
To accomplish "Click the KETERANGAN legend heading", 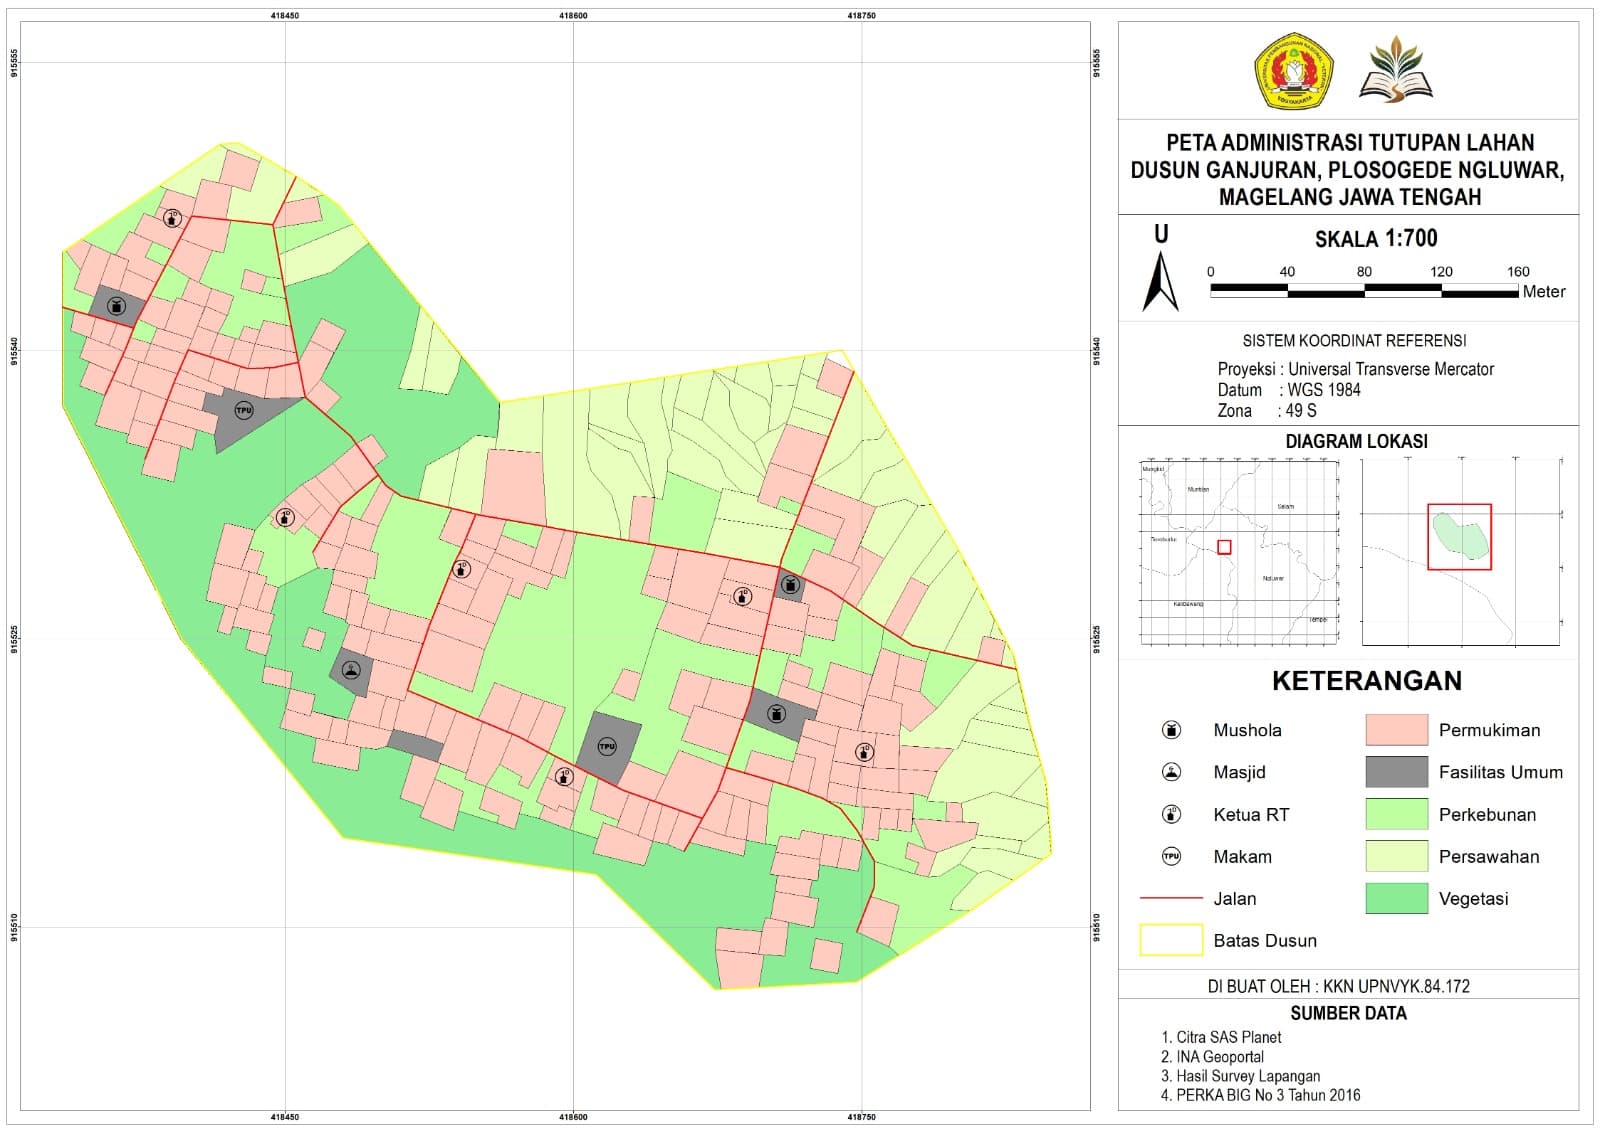I will click(x=1366, y=681).
